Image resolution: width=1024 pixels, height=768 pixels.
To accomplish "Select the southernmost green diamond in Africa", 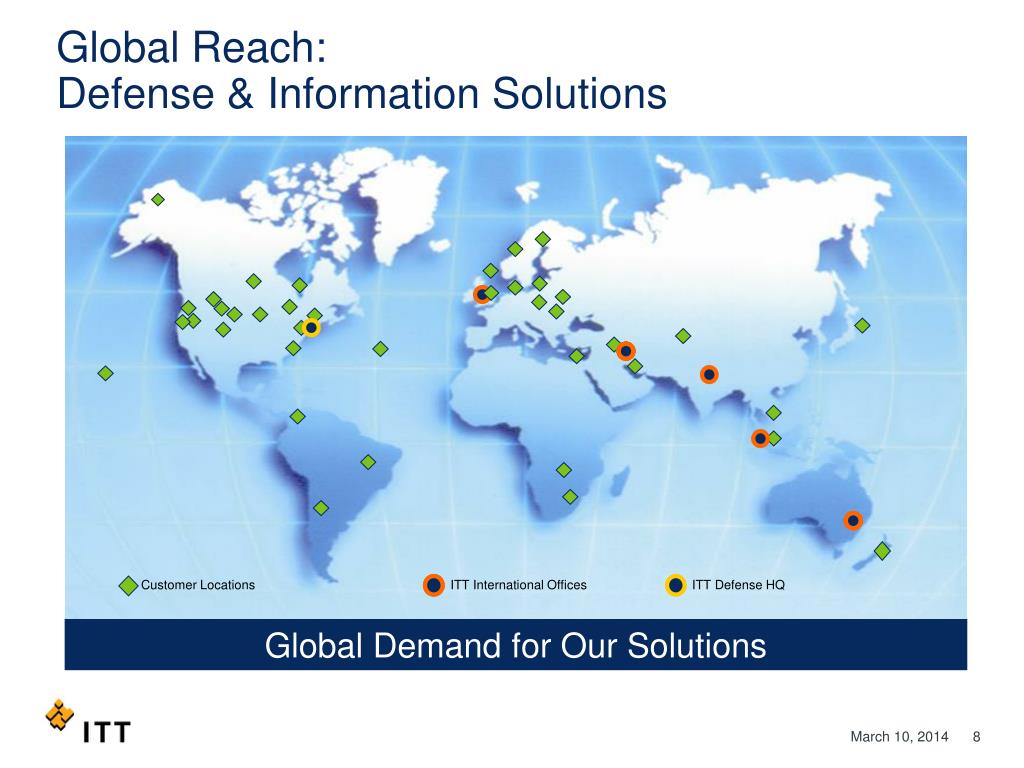I will tap(569, 497).
